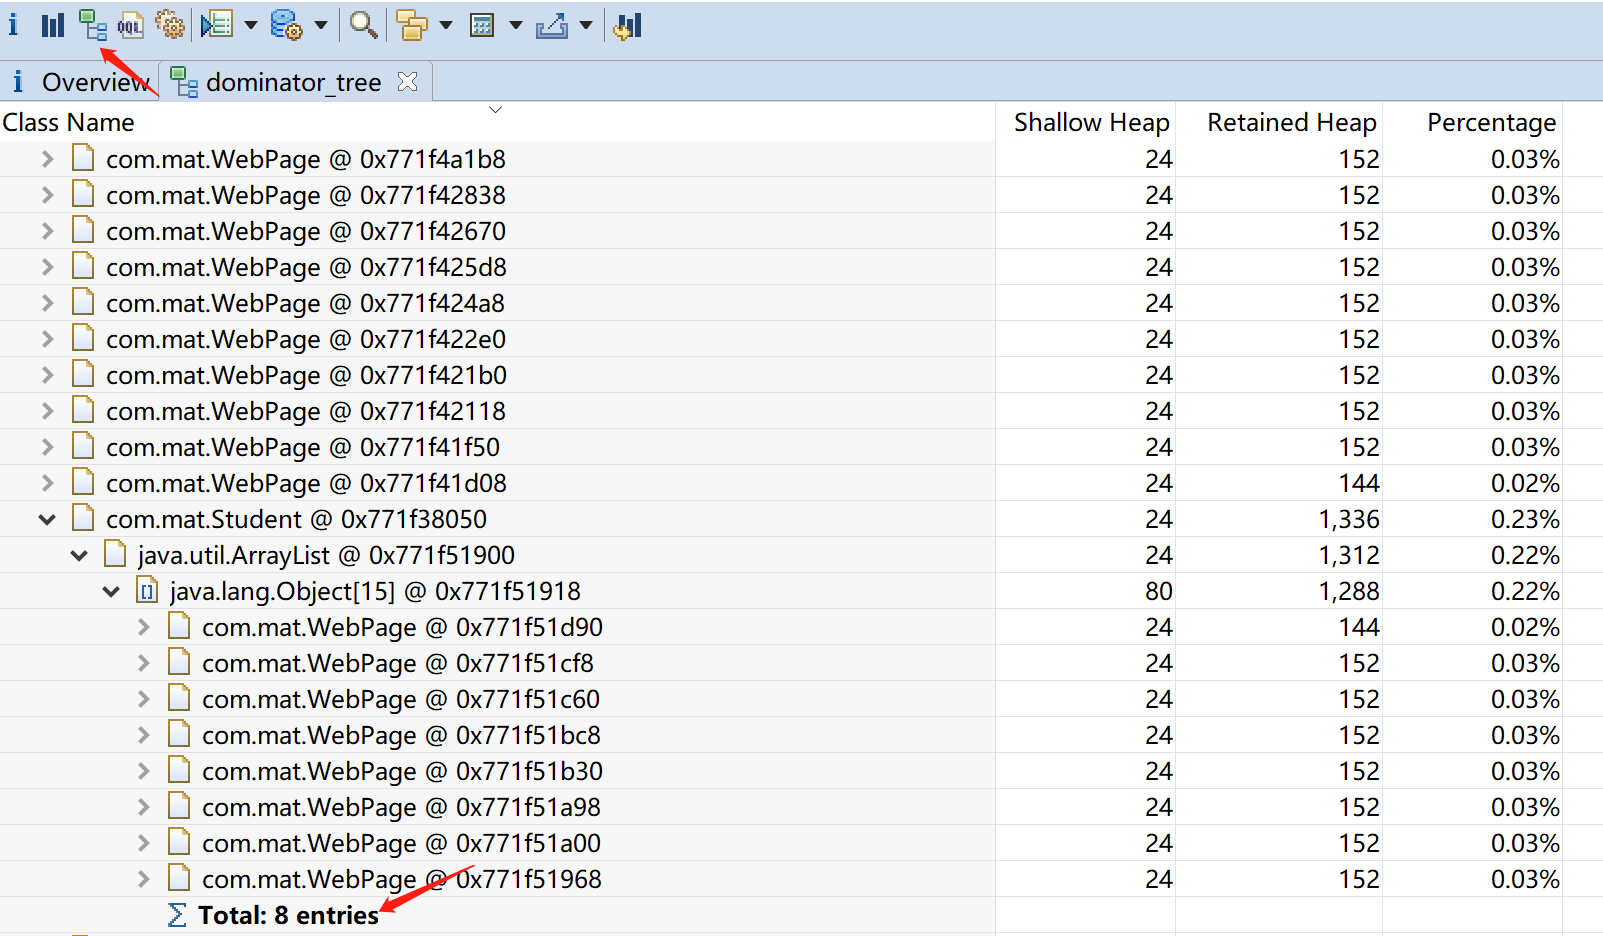Open the Histogram bar chart icon

[52, 25]
